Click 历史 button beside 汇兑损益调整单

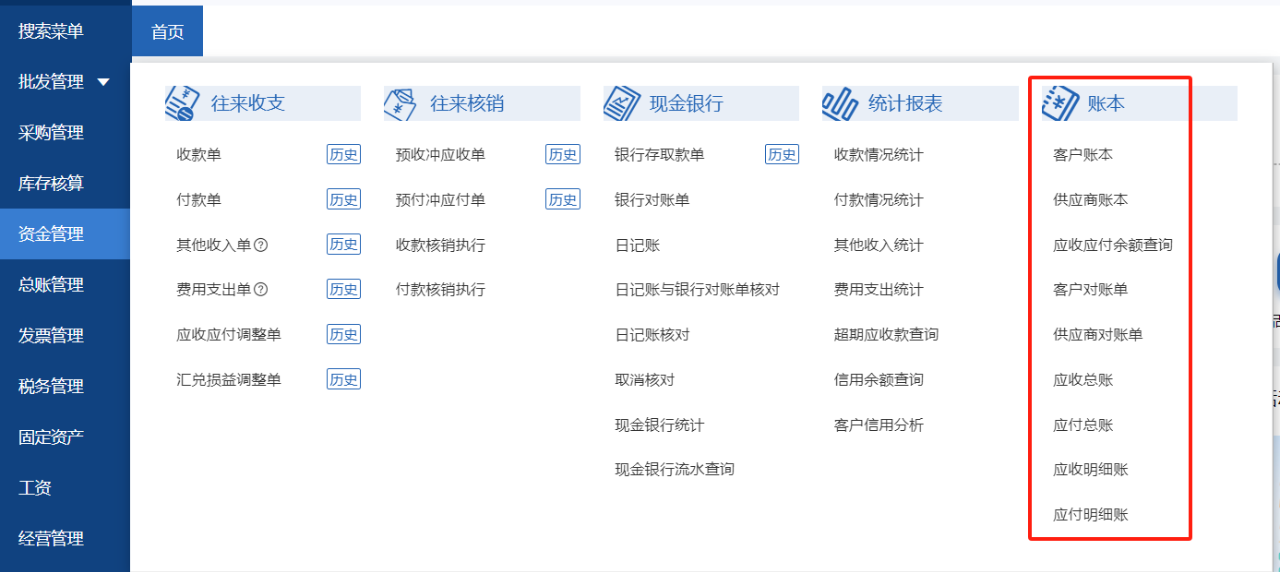point(344,380)
